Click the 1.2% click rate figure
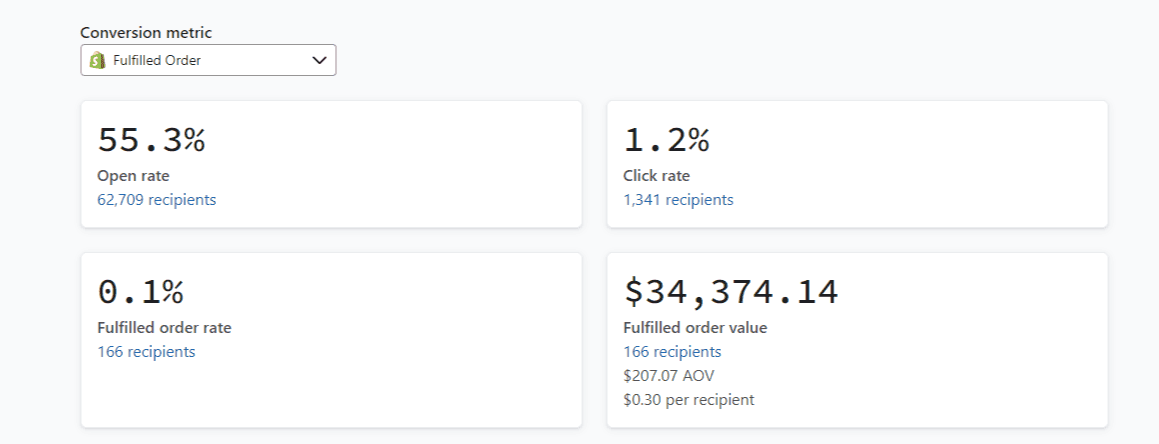Screen dimensions: 1159x444 (666, 140)
